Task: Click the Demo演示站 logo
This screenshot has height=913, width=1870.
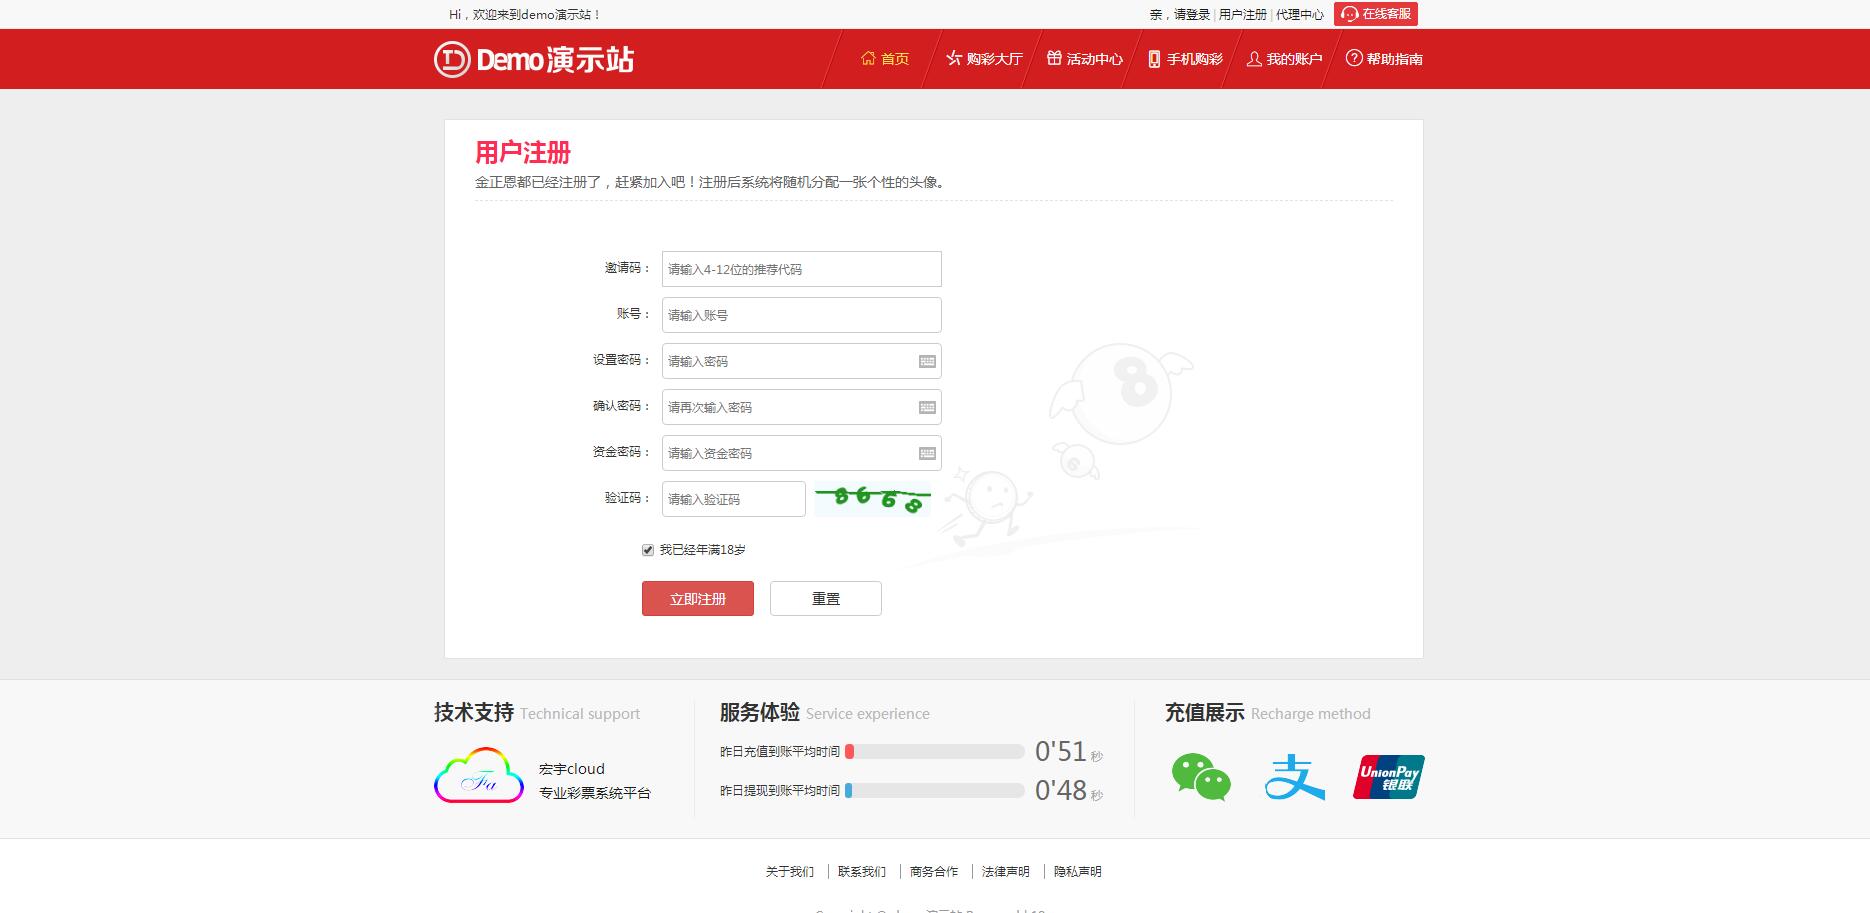Action: 534,59
